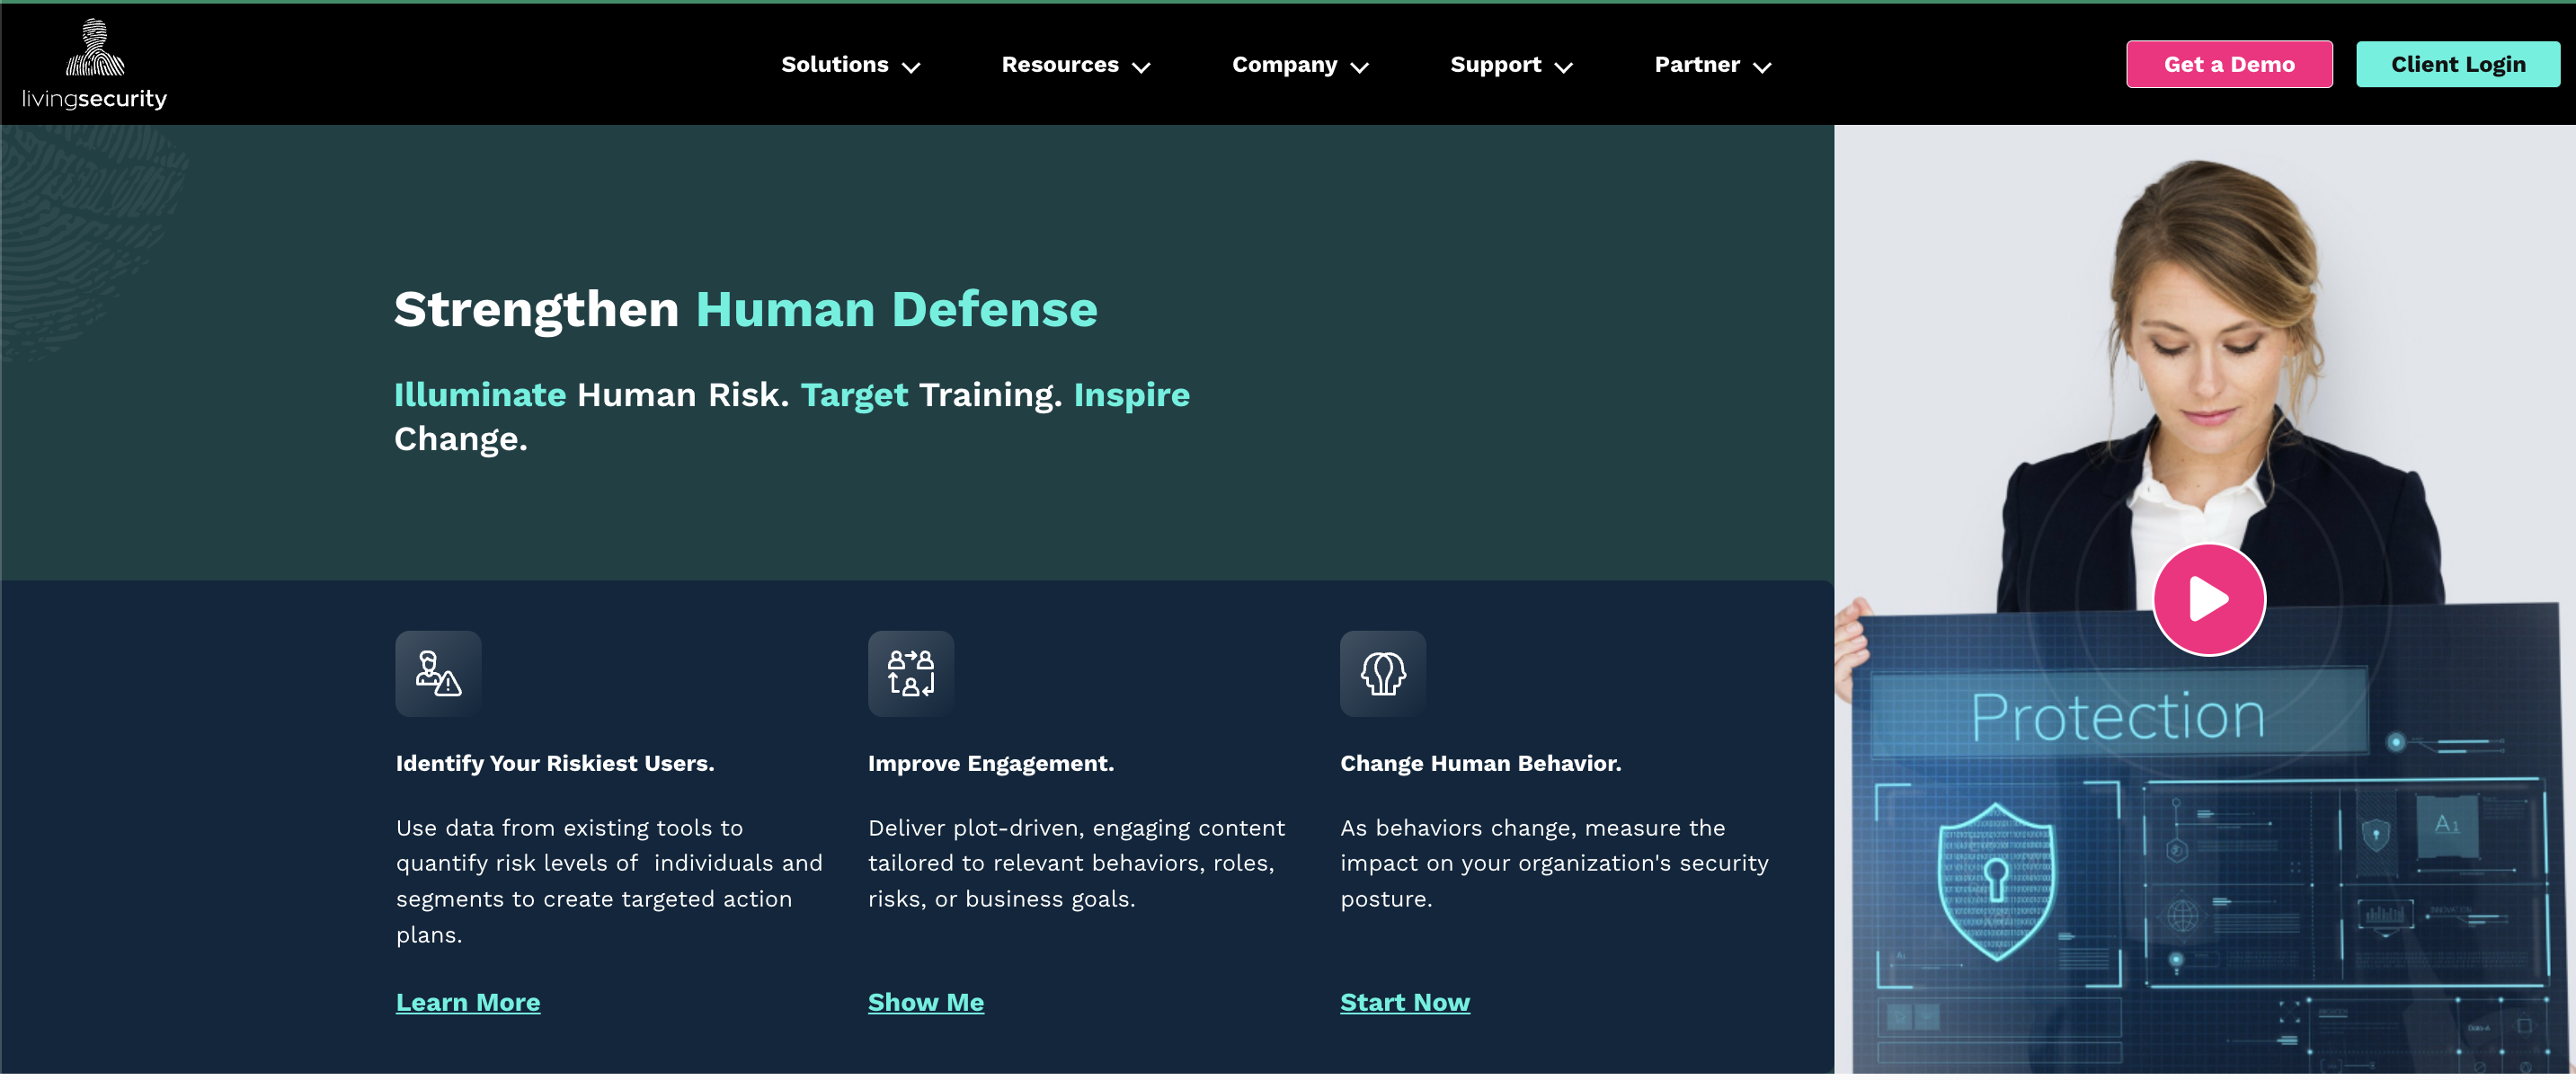The height and width of the screenshot is (1080, 2576).
Task: Click the Show Me link for engagement
Action: point(923,1001)
